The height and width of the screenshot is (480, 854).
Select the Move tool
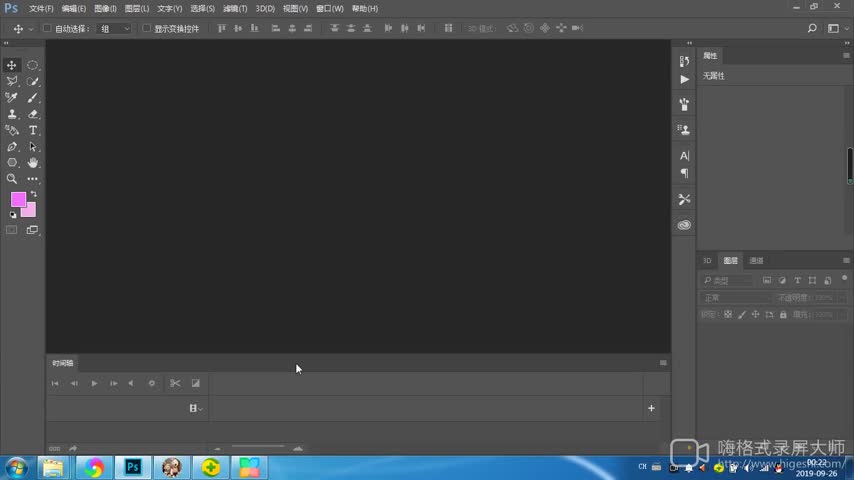pos(11,65)
